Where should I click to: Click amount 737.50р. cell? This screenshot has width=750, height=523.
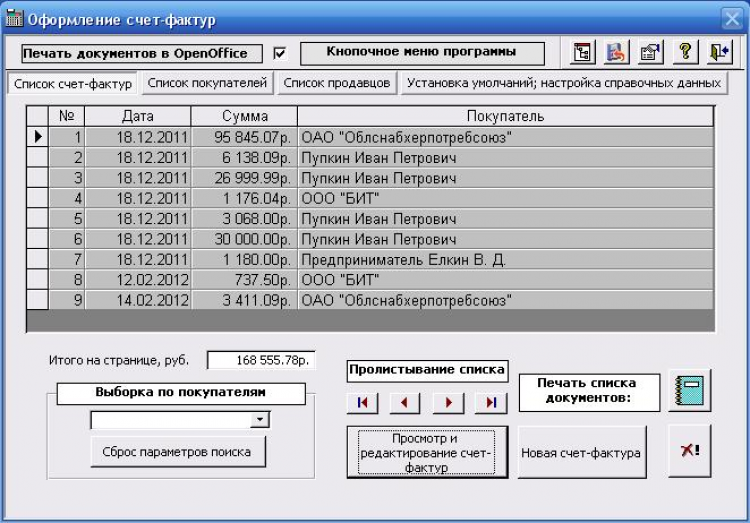point(244,280)
